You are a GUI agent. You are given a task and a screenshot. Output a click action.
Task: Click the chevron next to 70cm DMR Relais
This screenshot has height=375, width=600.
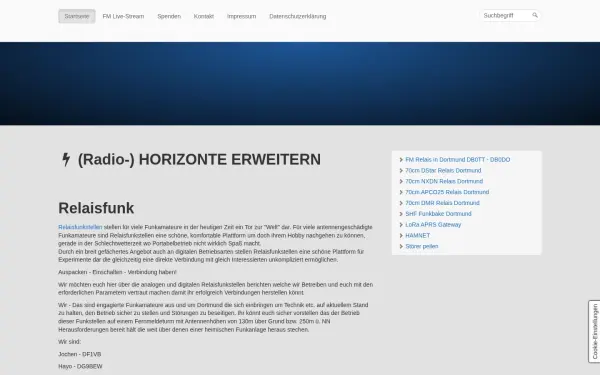tap(401, 203)
